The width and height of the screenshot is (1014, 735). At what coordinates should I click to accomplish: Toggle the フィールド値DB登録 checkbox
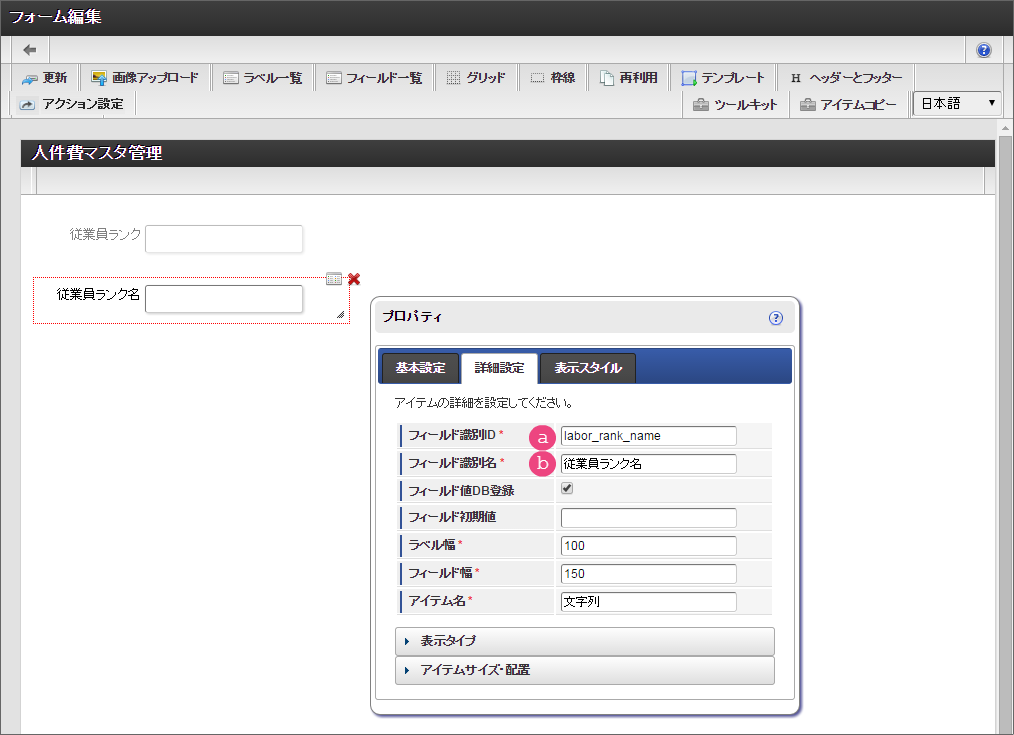point(567,490)
